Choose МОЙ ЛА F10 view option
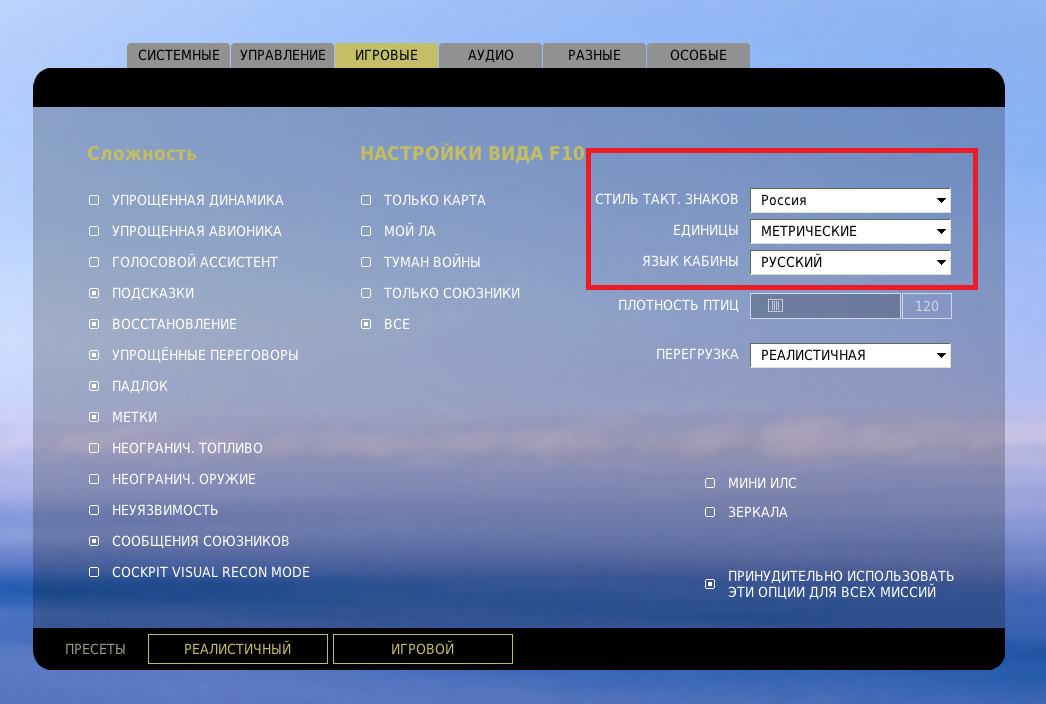This screenshot has width=1046, height=704. pyautogui.click(x=366, y=231)
